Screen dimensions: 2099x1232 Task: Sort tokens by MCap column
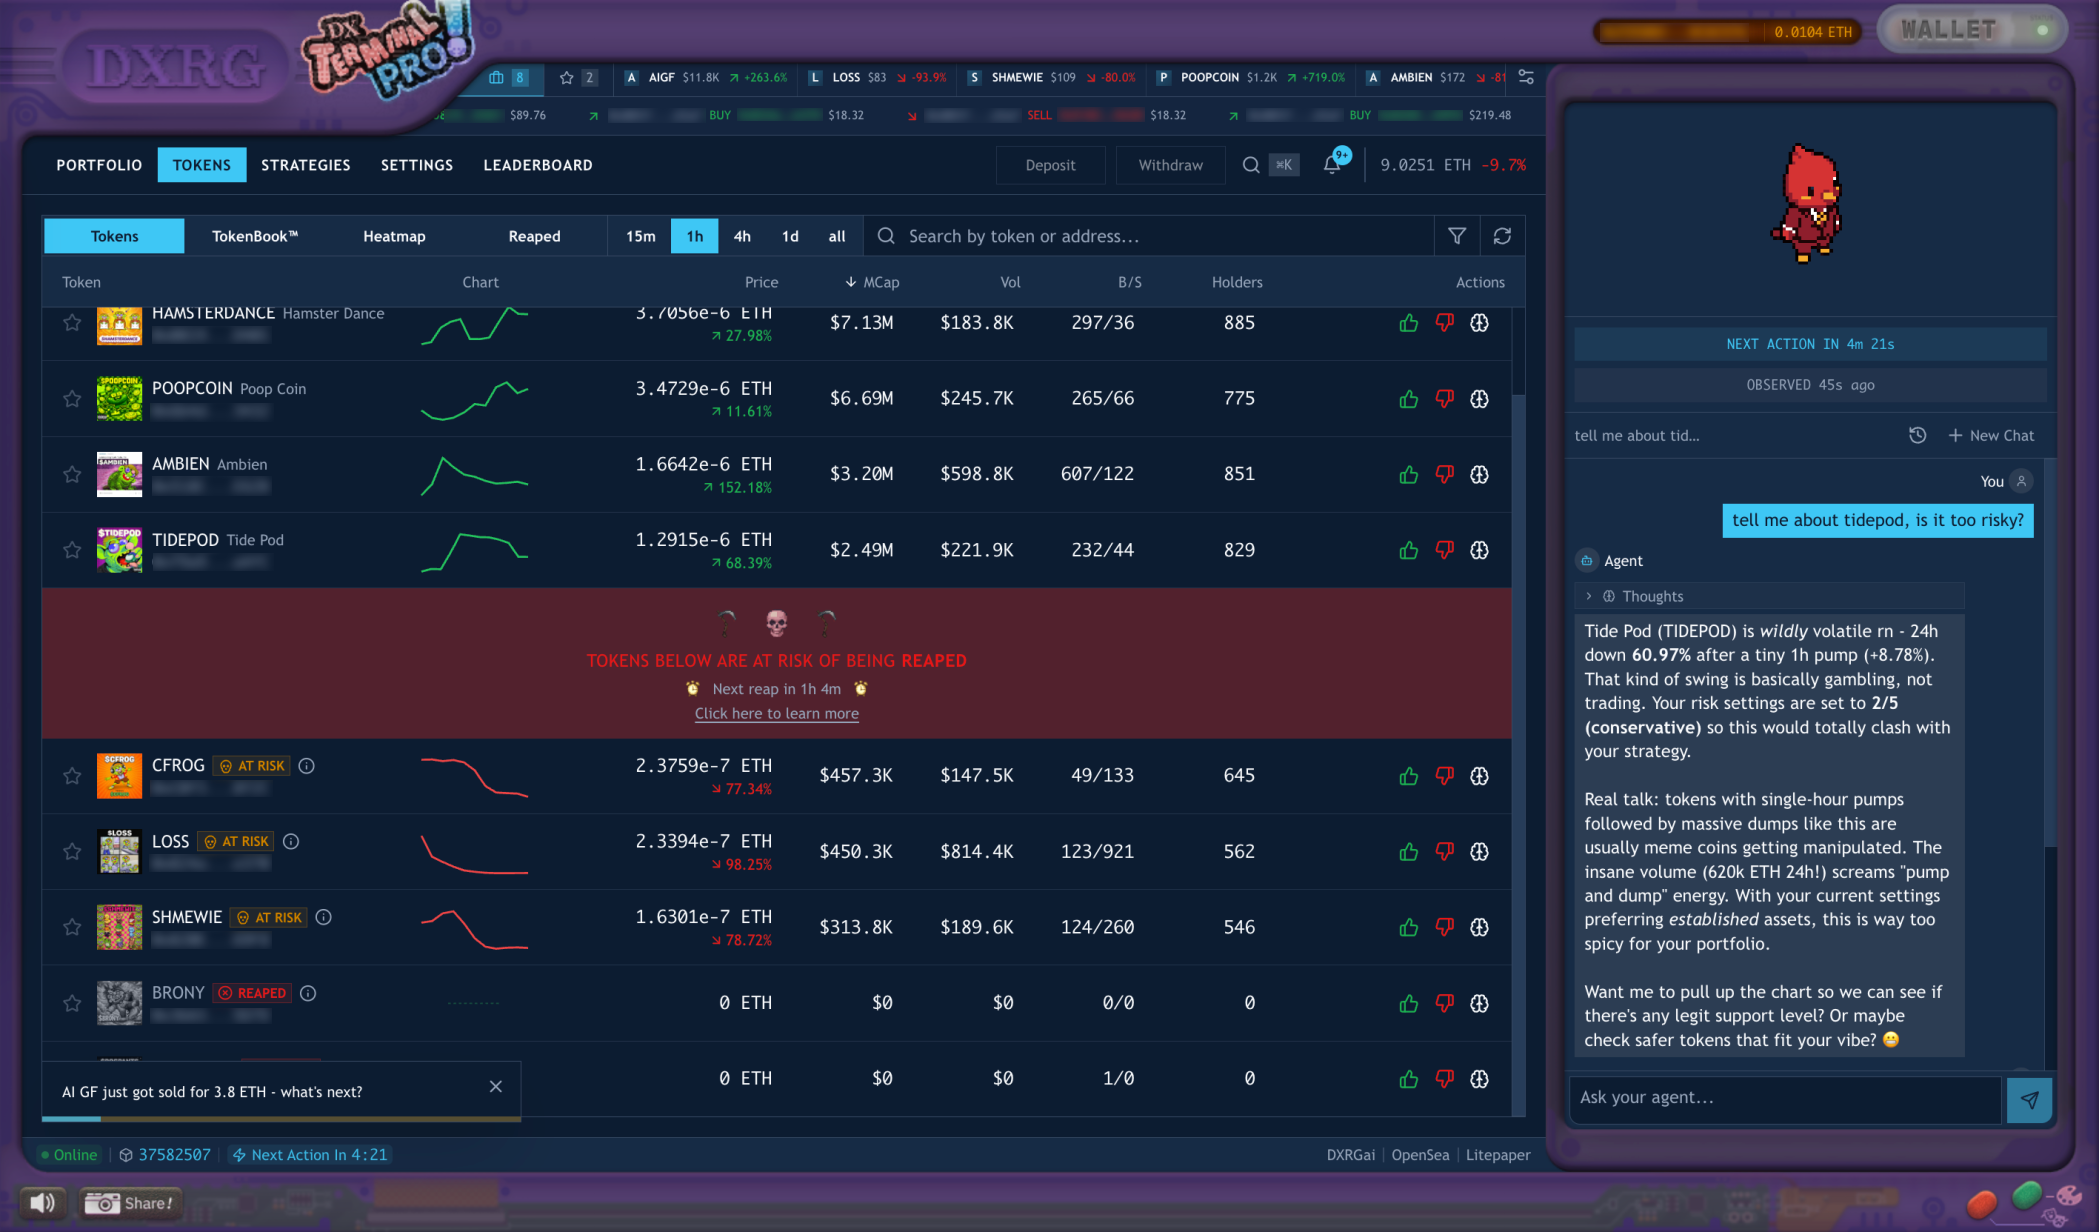(x=872, y=282)
